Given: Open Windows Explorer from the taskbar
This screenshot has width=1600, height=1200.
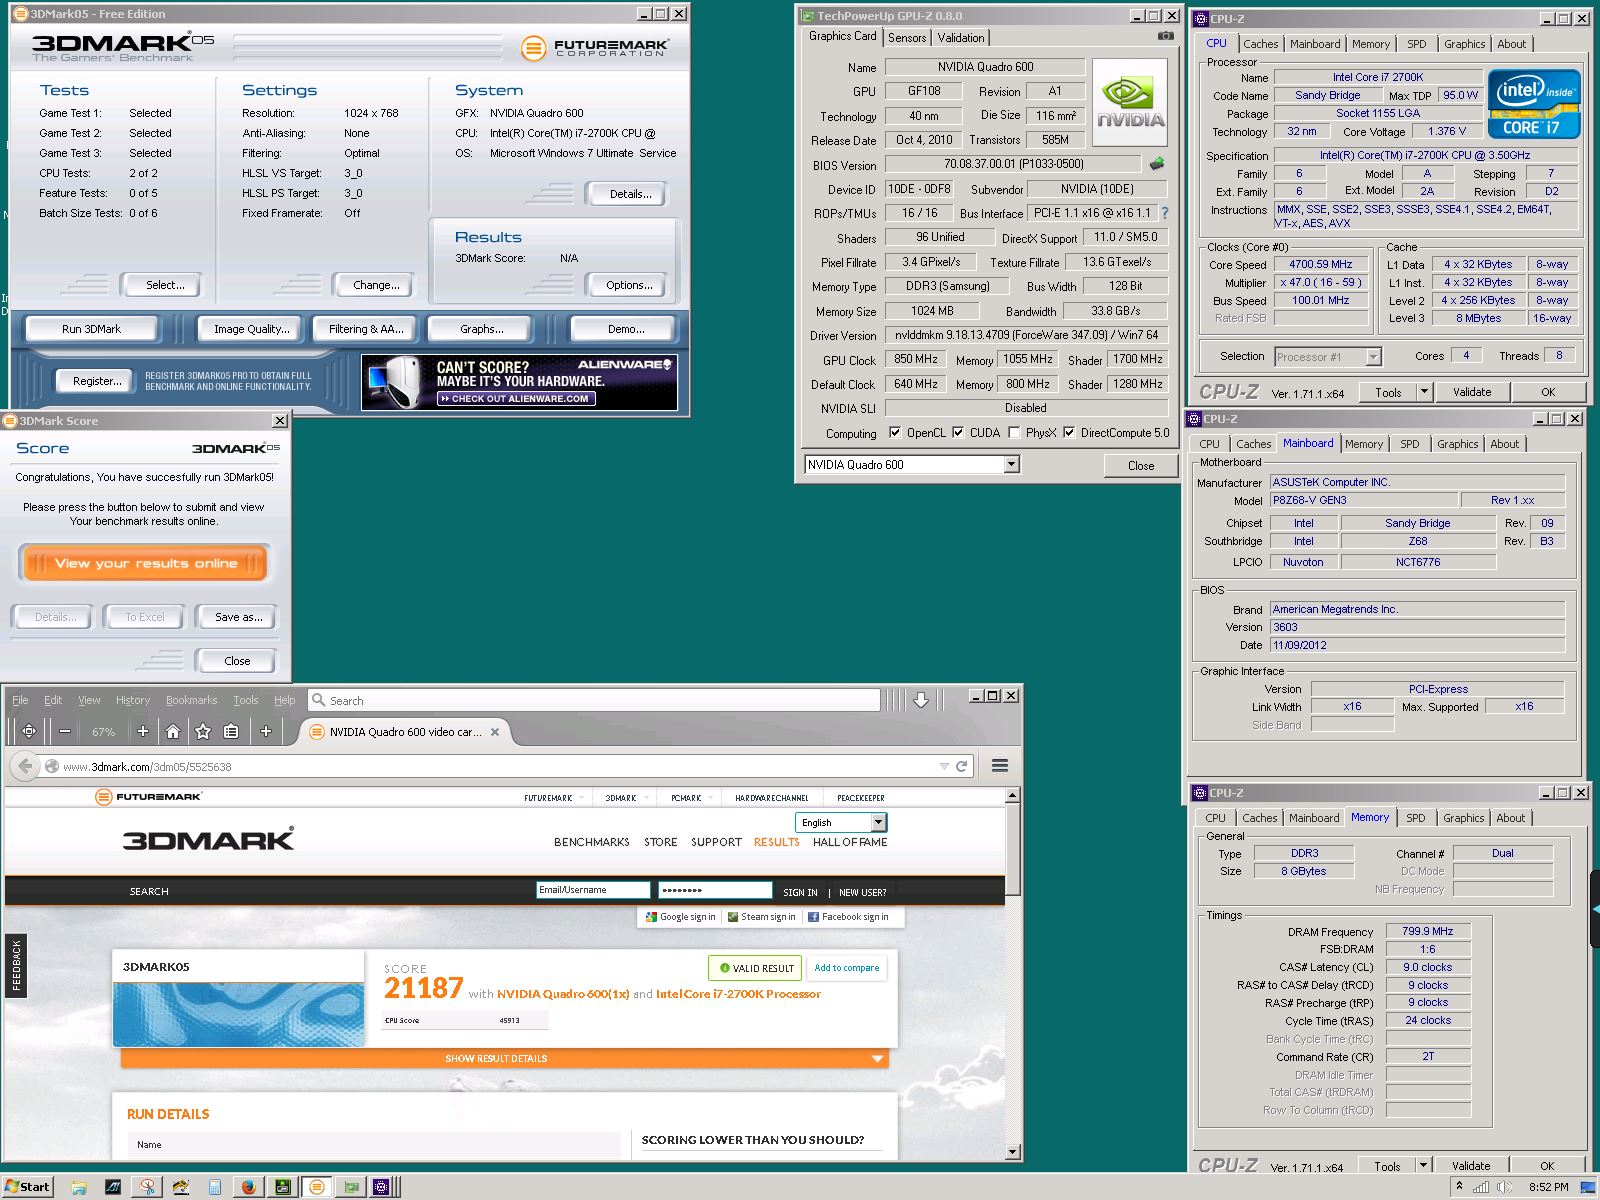Looking at the screenshot, I should click(78, 1187).
